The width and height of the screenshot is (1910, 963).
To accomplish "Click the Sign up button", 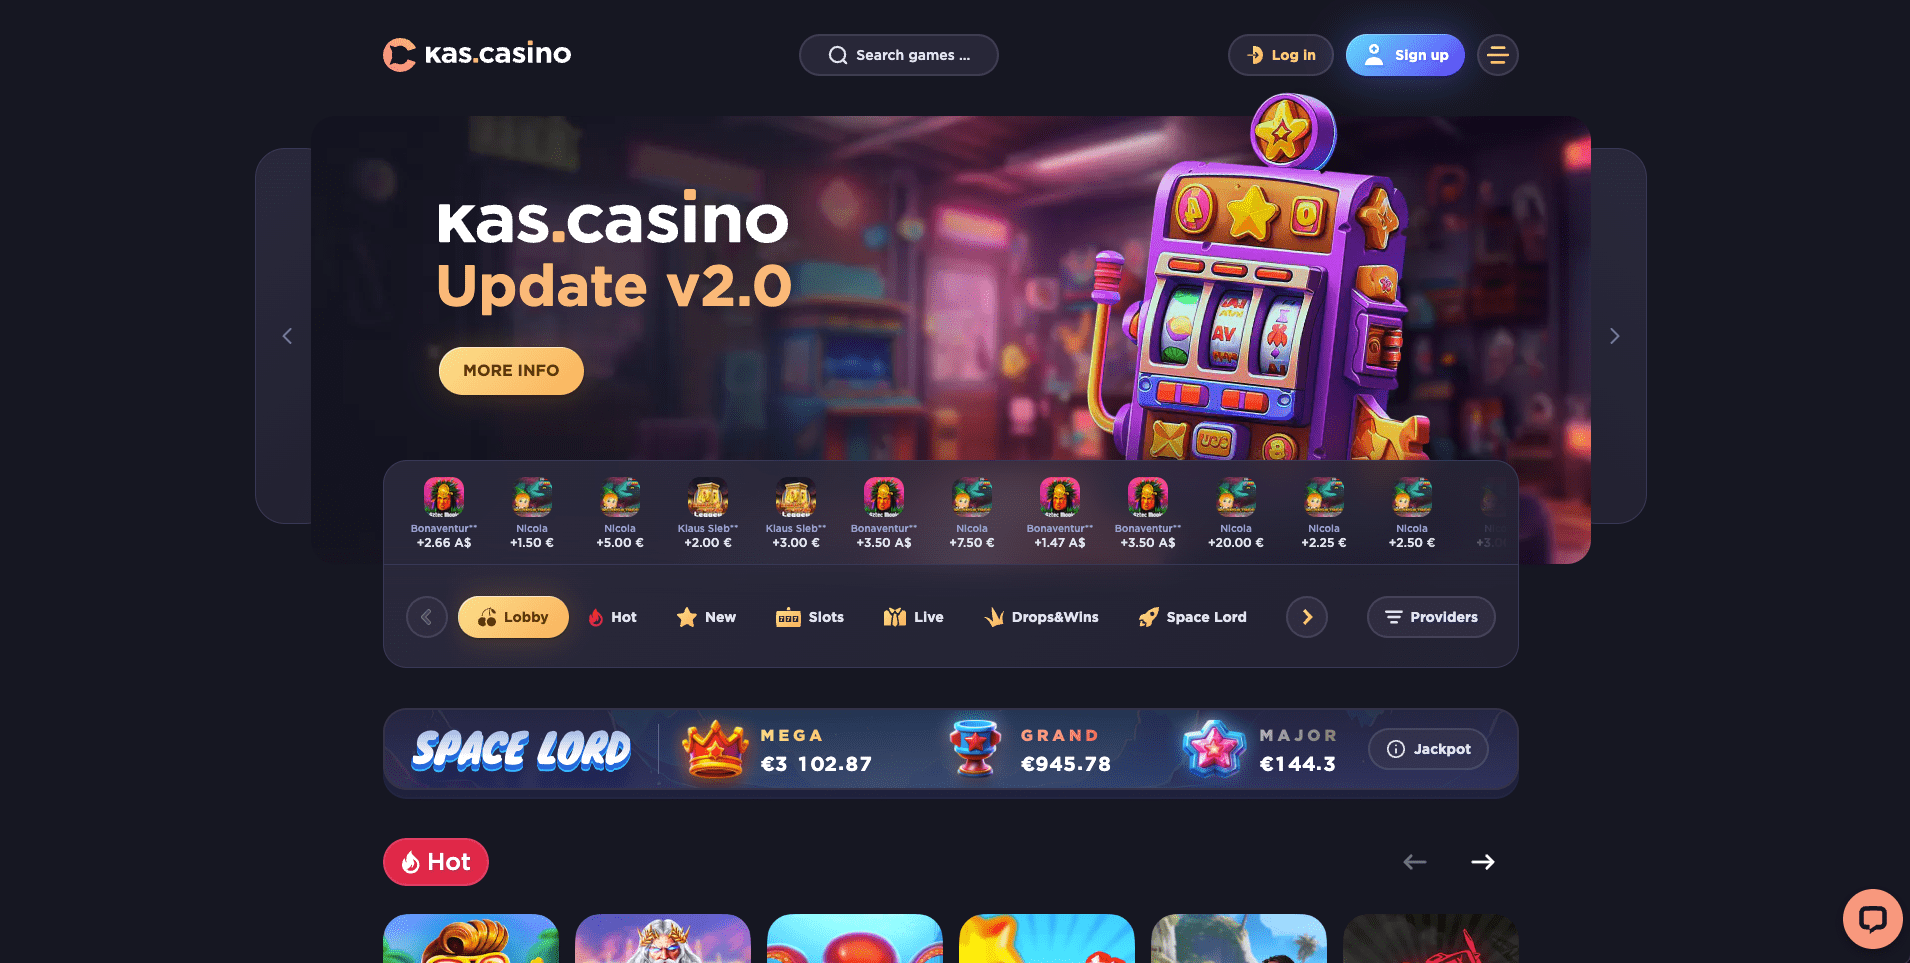I will (x=1405, y=55).
